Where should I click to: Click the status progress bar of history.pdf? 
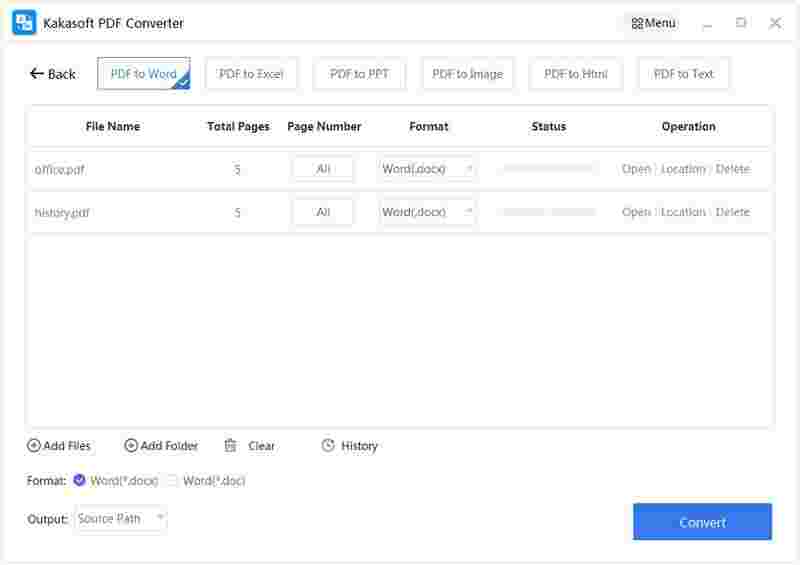(x=548, y=211)
